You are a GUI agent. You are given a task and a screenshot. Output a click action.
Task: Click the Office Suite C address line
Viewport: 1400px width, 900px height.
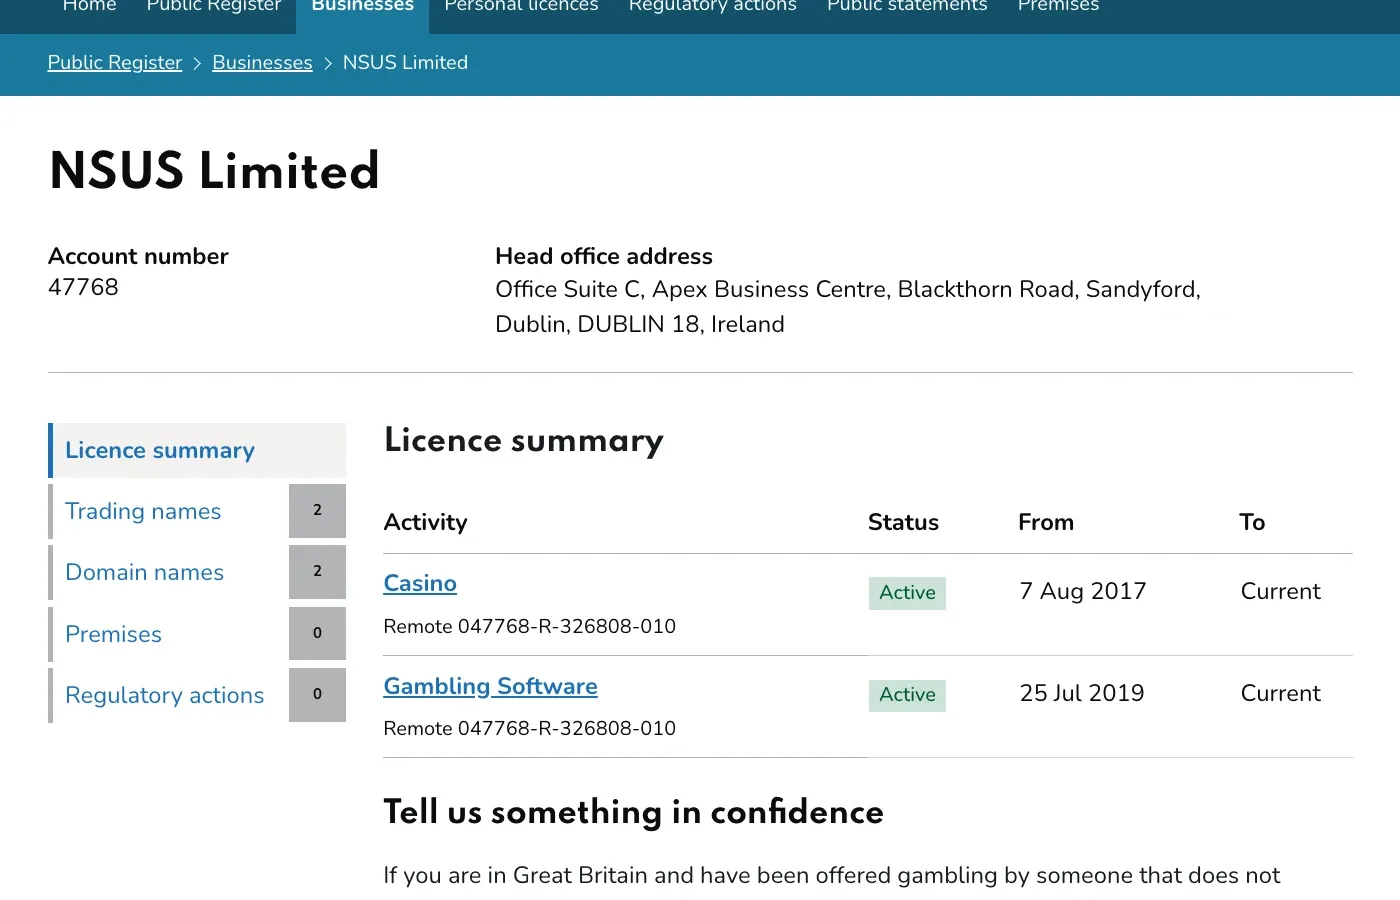click(x=848, y=289)
